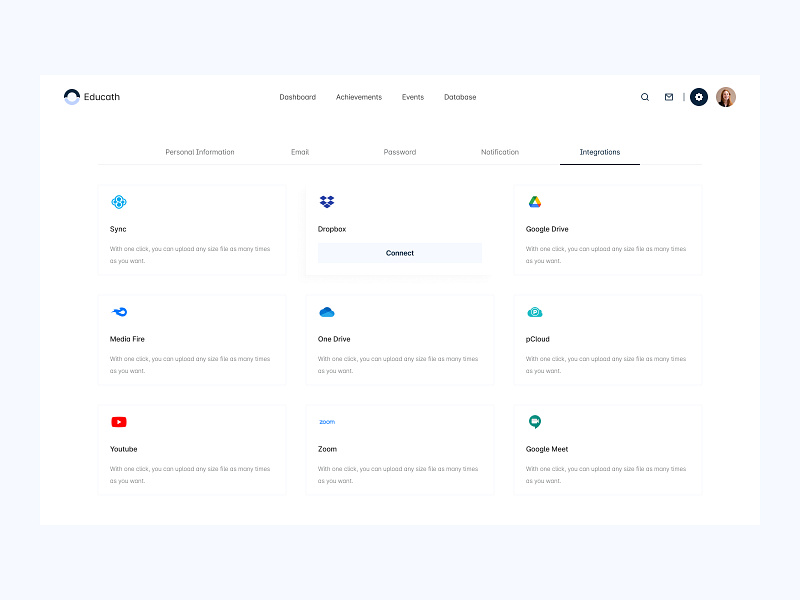
Task: Click the Media Fire logo icon
Action: tap(119, 312)
